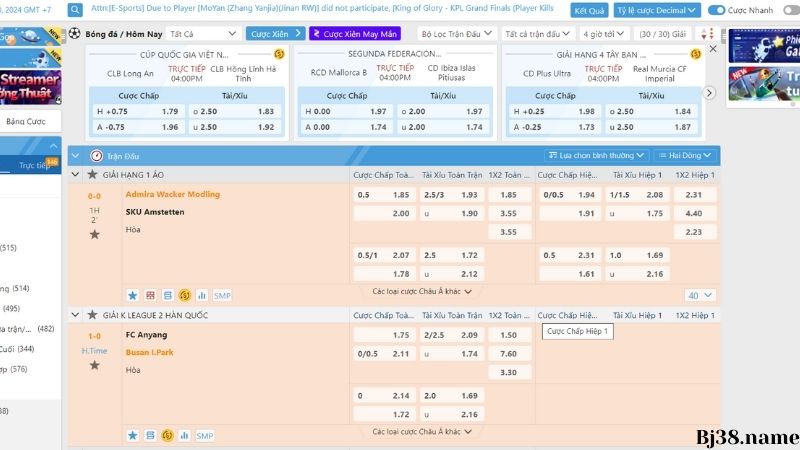Favorite the Admira Wacker Modling match star
The height and width of the screenshot is (450, 800).
pyautogui.click(x=94, y=234)
